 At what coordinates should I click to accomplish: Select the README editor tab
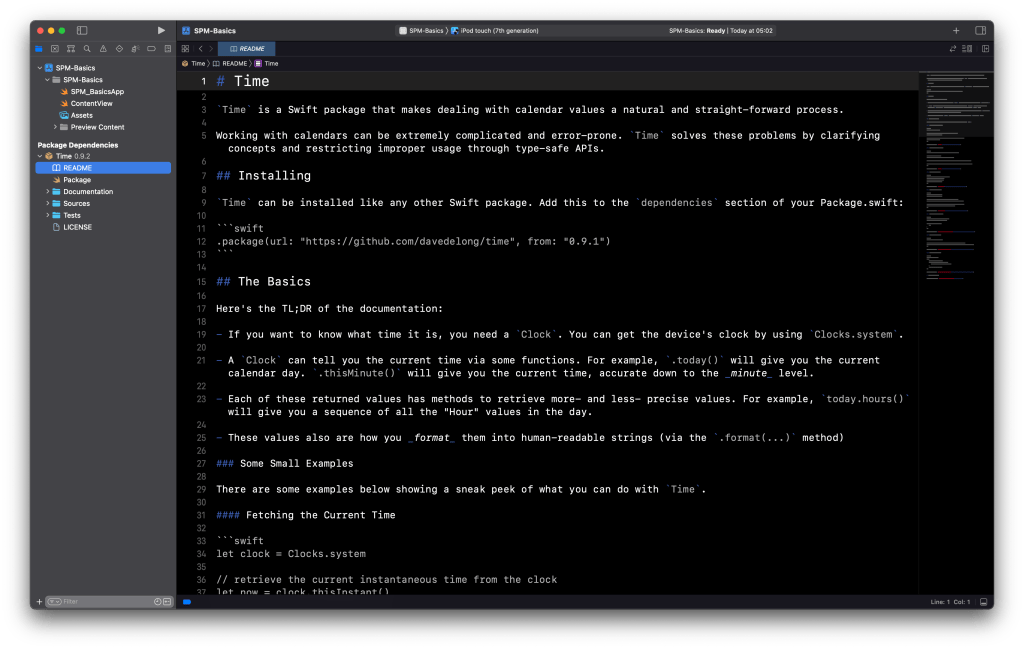[246, 48]
